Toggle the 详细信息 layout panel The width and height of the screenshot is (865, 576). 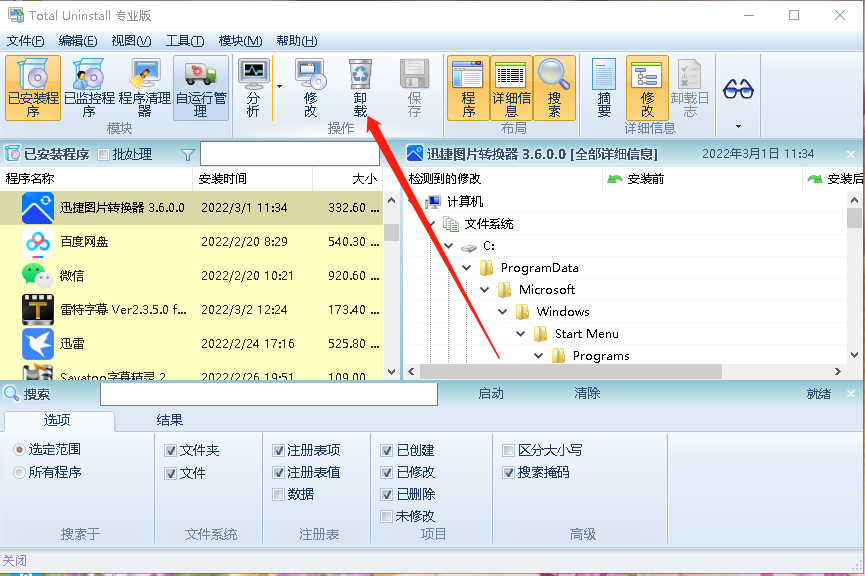[511, 88]
